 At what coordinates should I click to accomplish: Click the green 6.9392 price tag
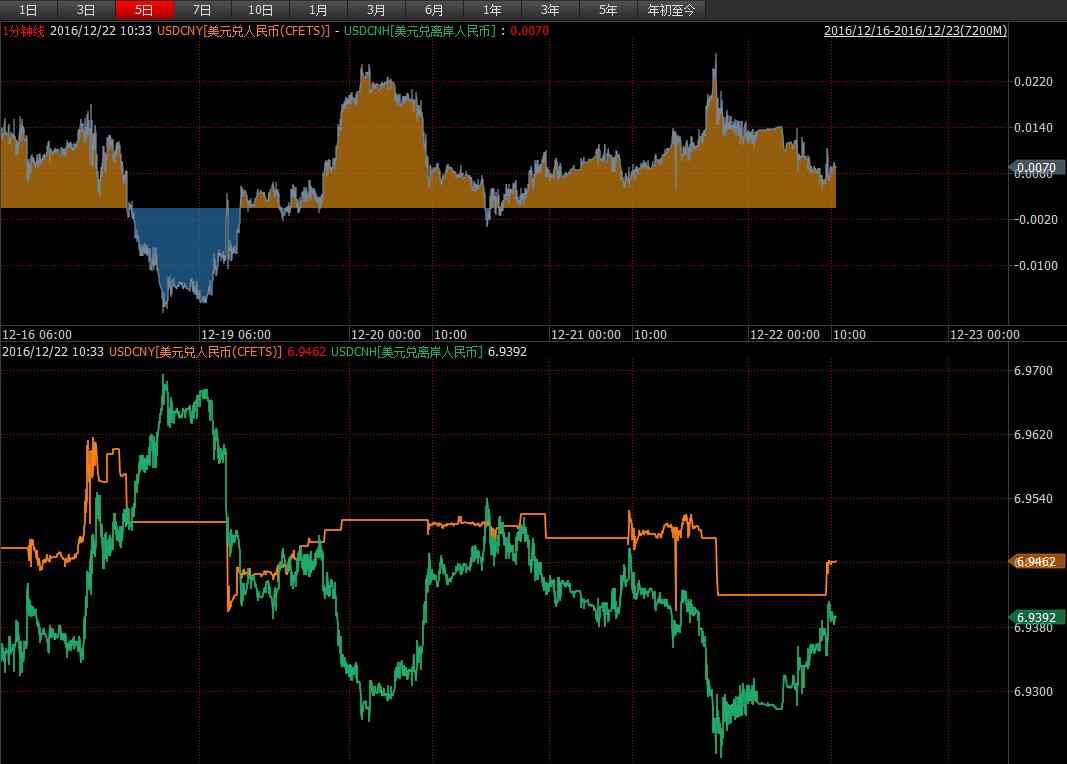pos(1035,617)
